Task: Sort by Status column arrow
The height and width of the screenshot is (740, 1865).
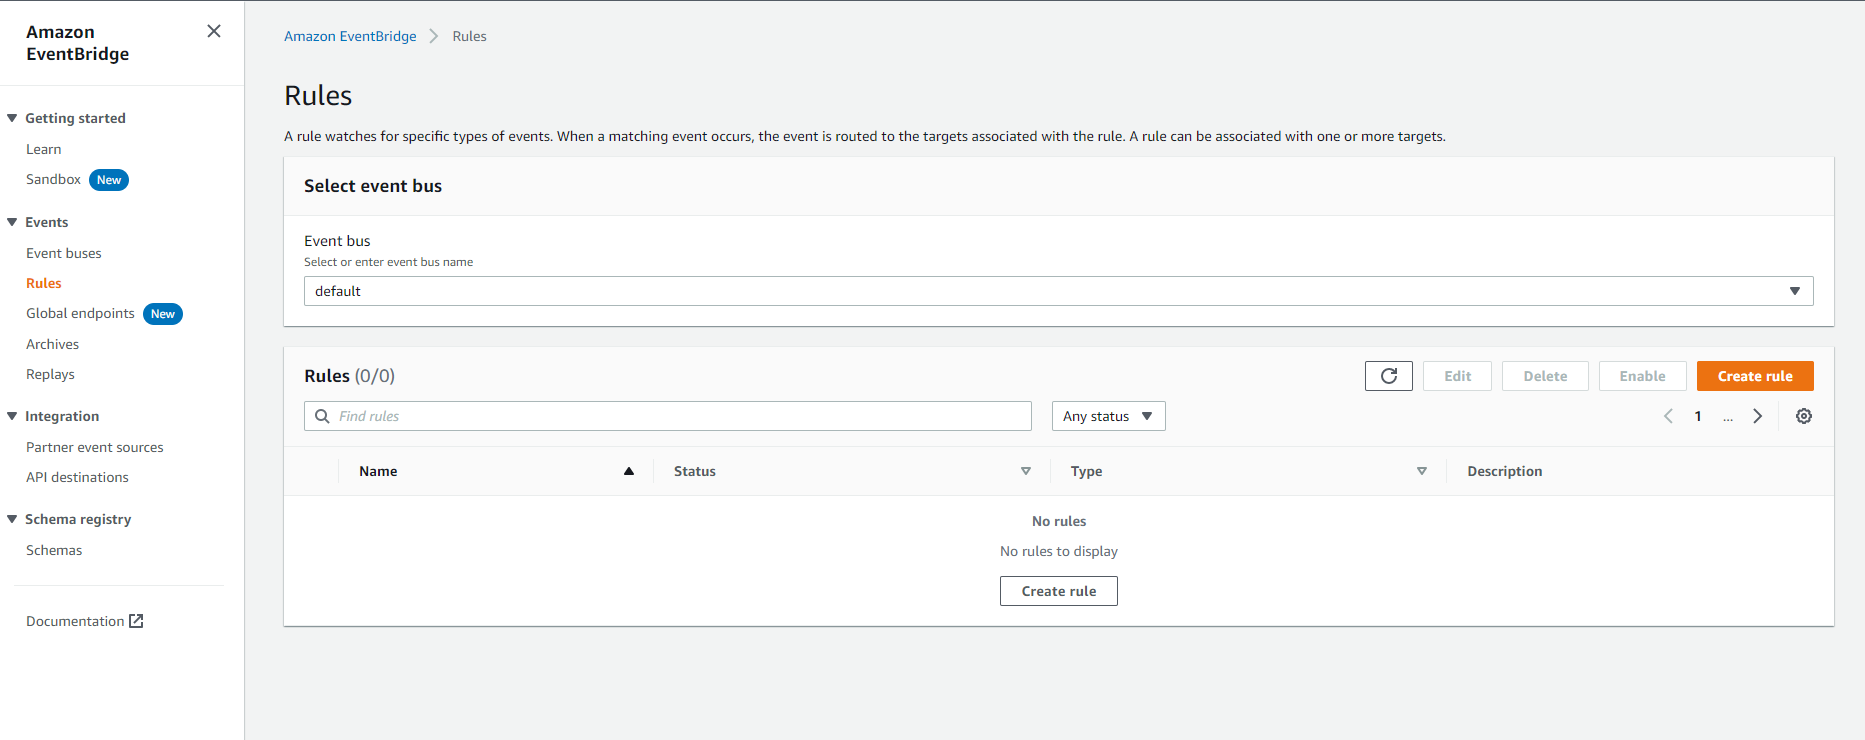Action: click(1026, 471)
